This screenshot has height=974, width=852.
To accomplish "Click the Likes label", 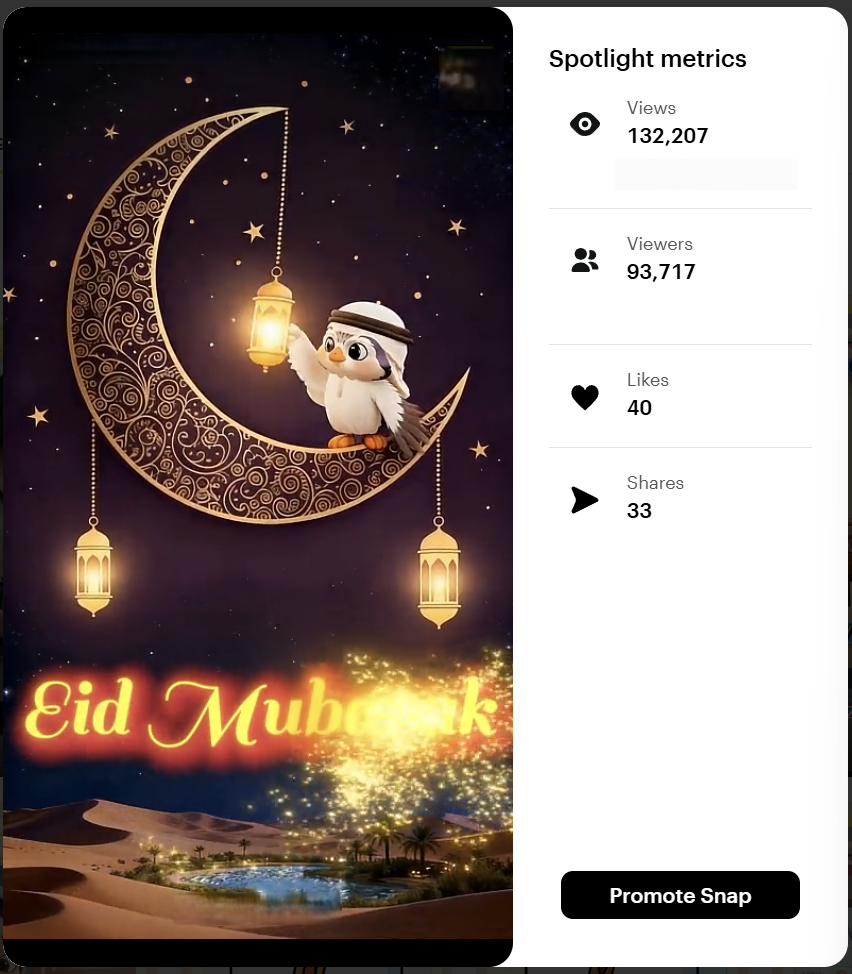I will coord(648,380).
